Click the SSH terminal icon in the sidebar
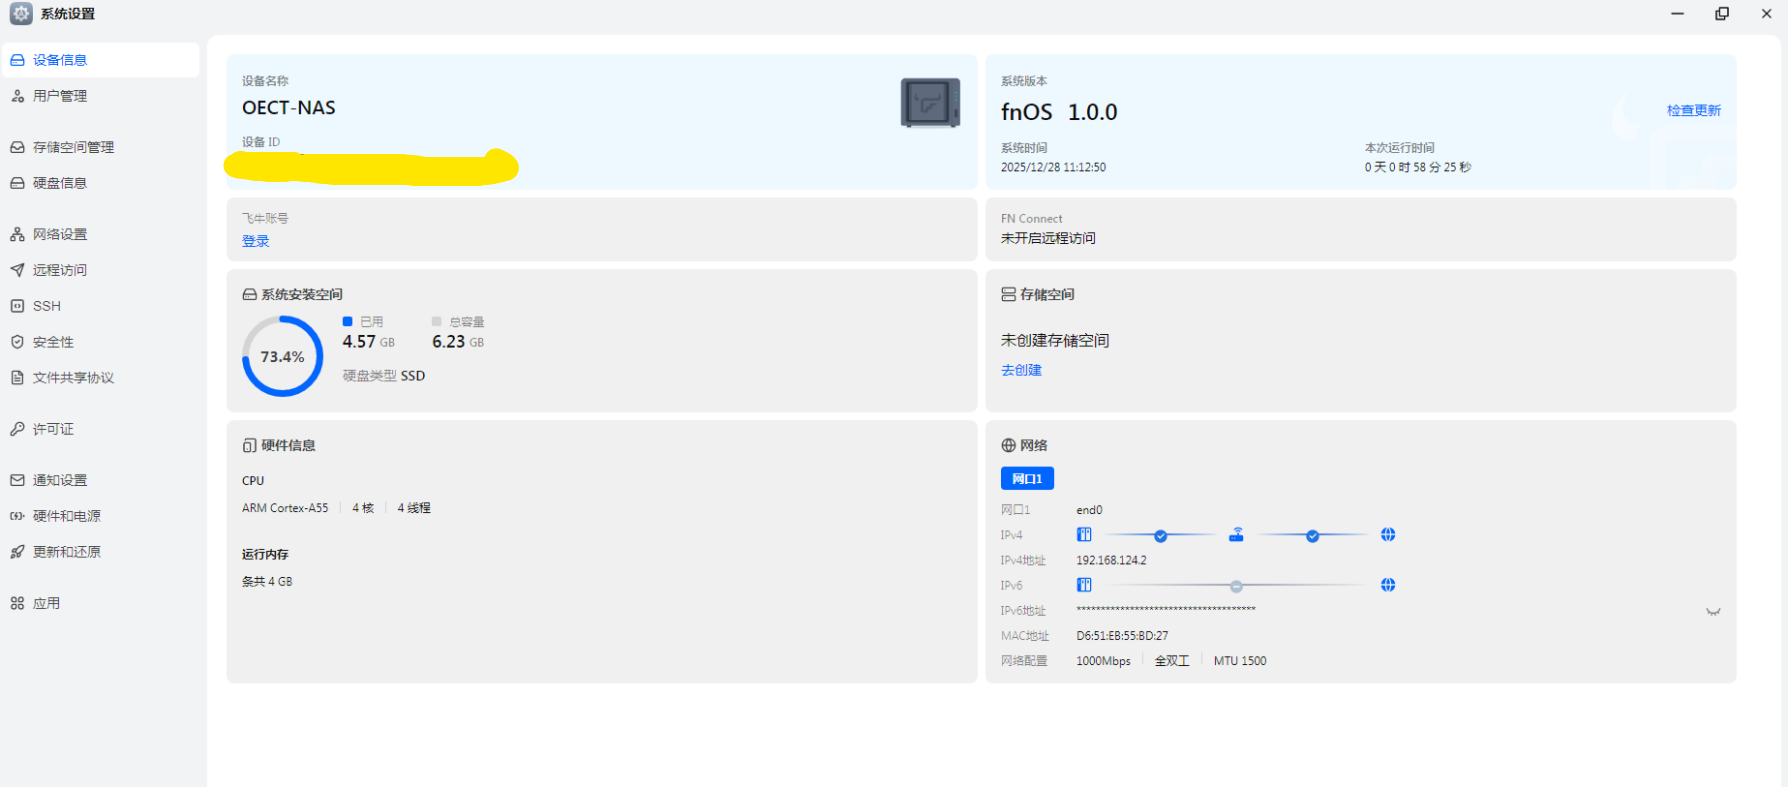 pos(17,306)
